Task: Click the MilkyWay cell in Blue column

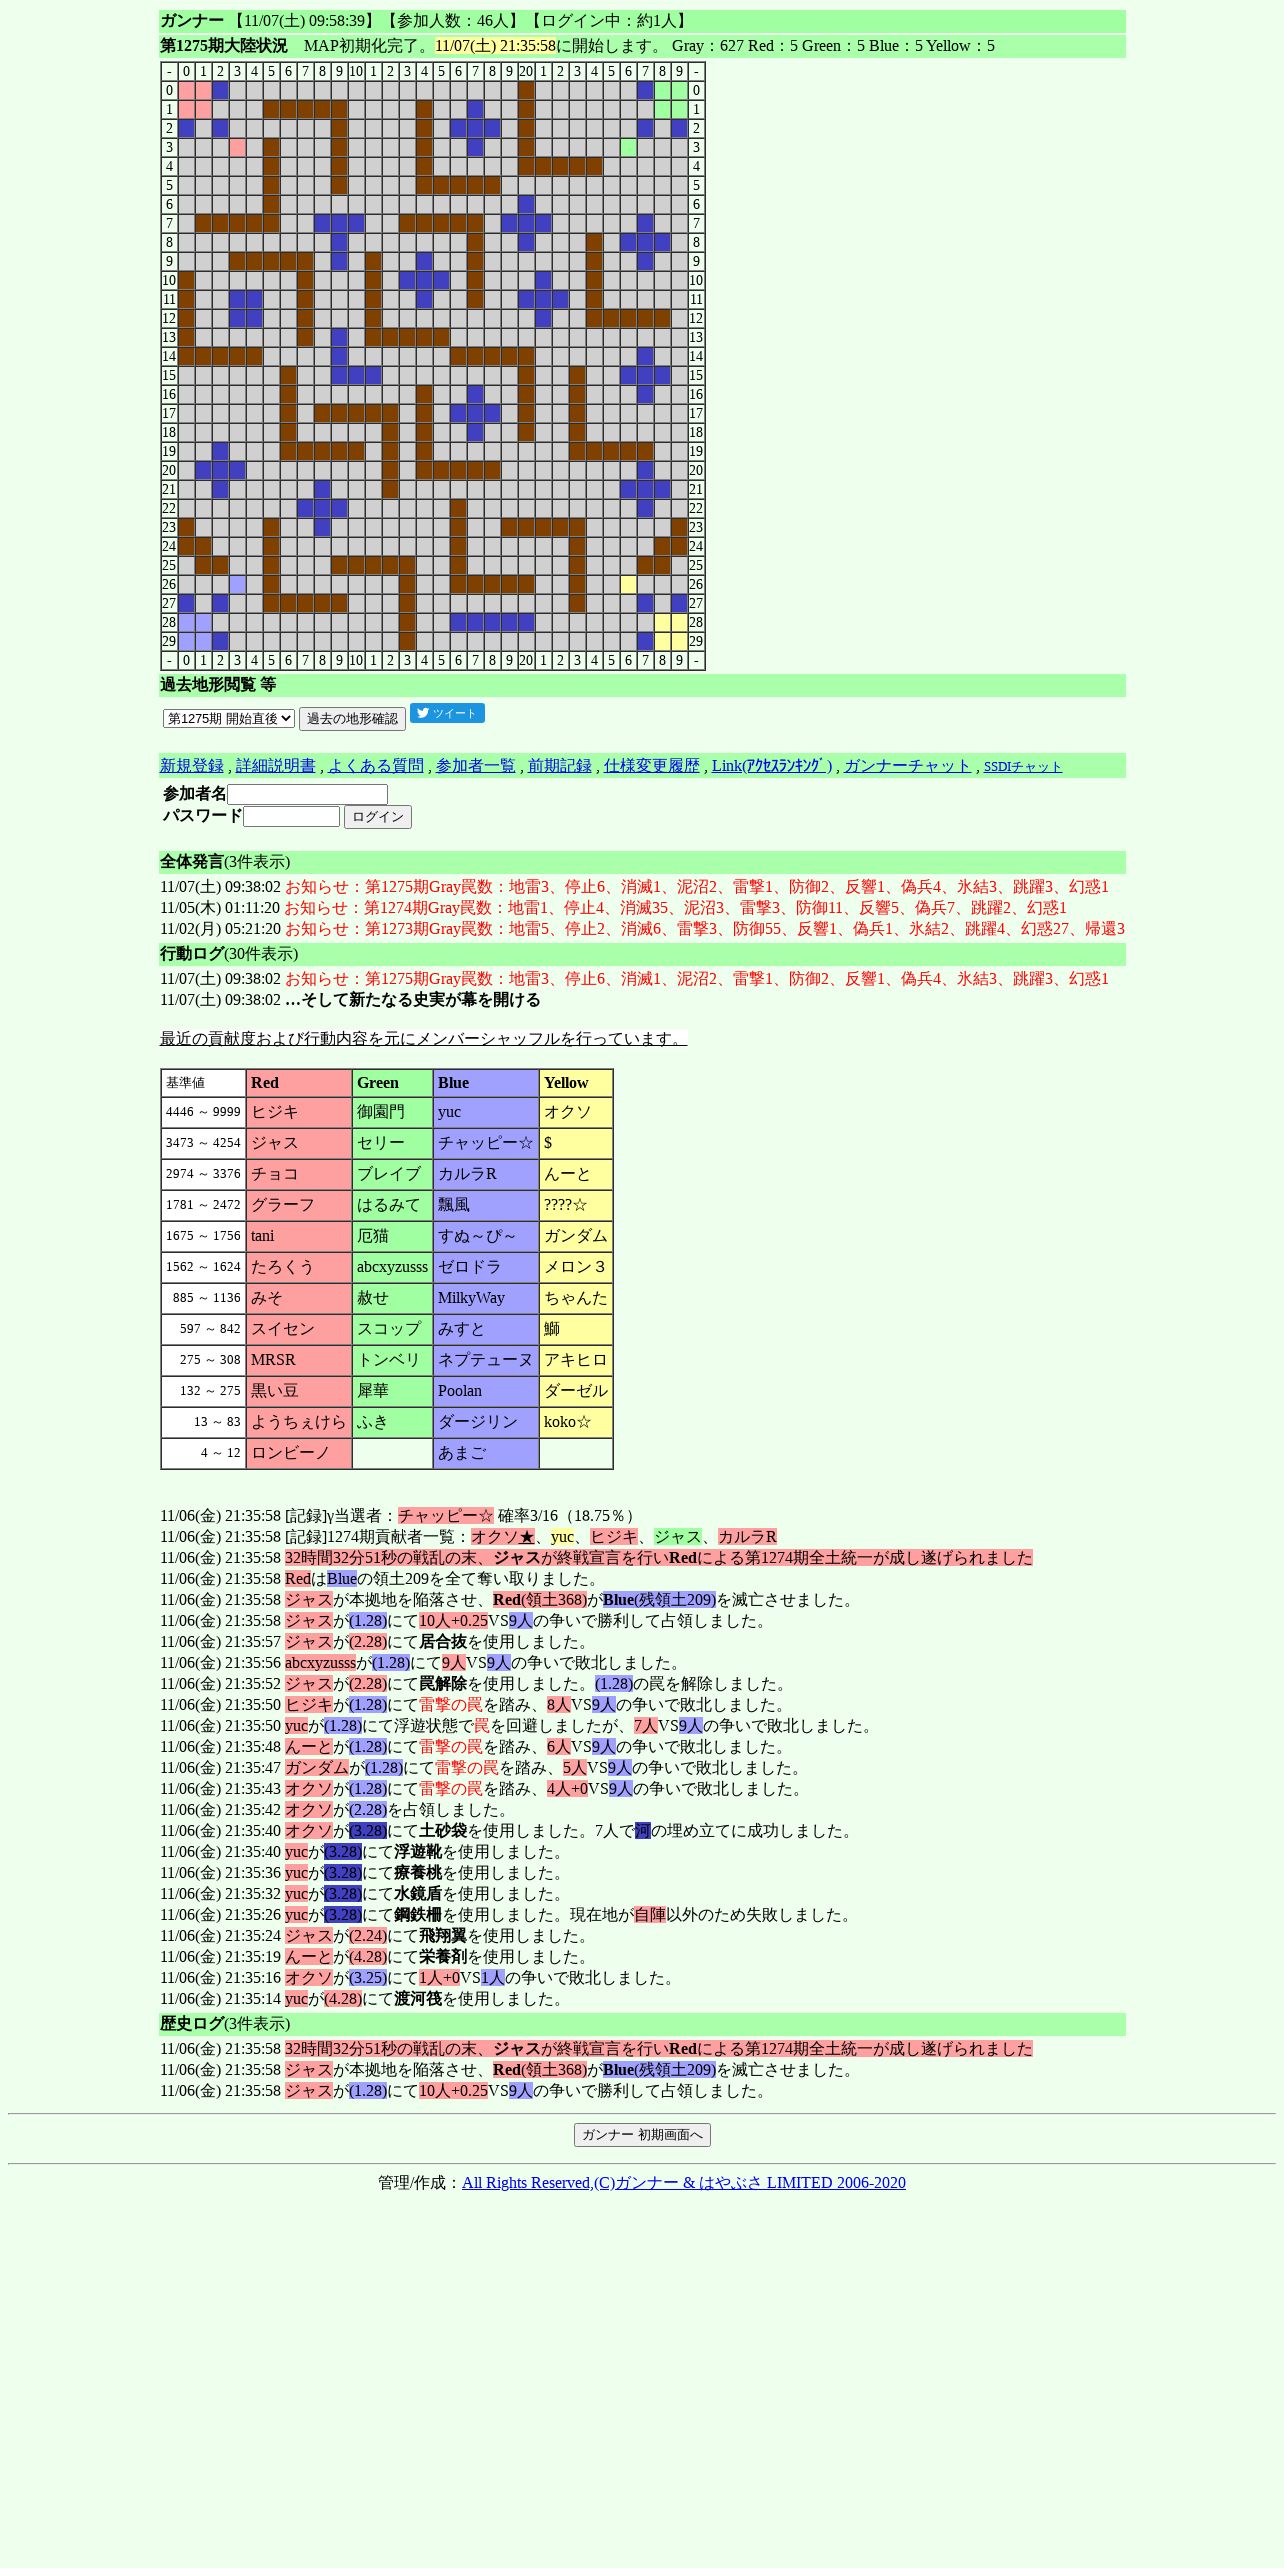Action: click(x=486, y=1298)
